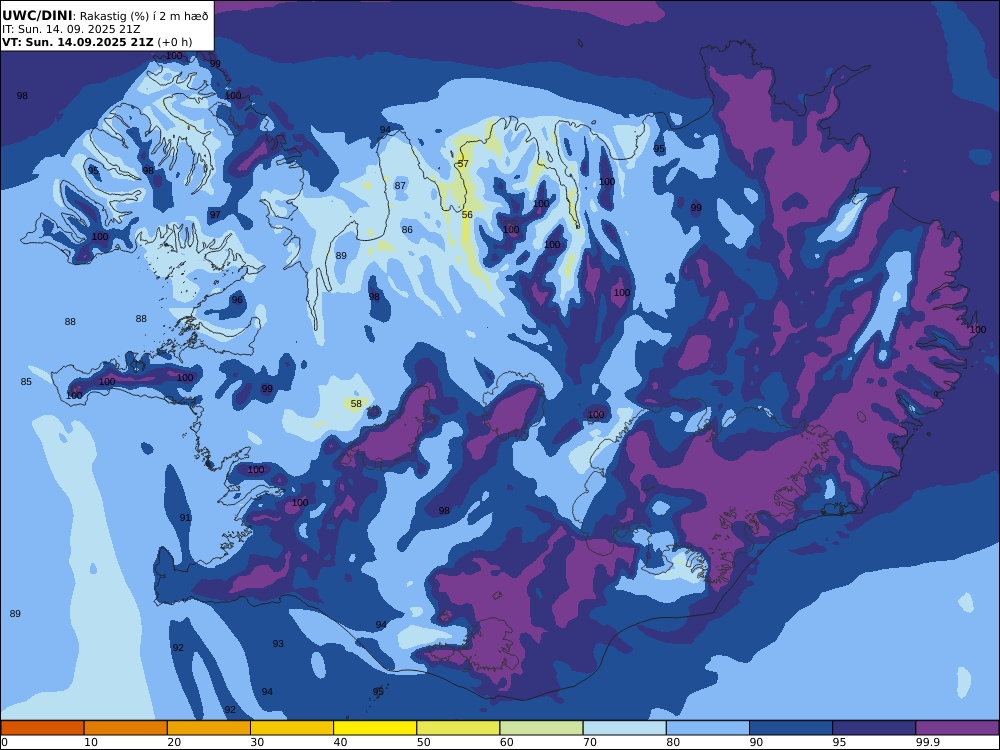Viewport: 1000px width, 750px height.
Task: Click the amber 20–30 legend swatch
Action: point(209,728)
